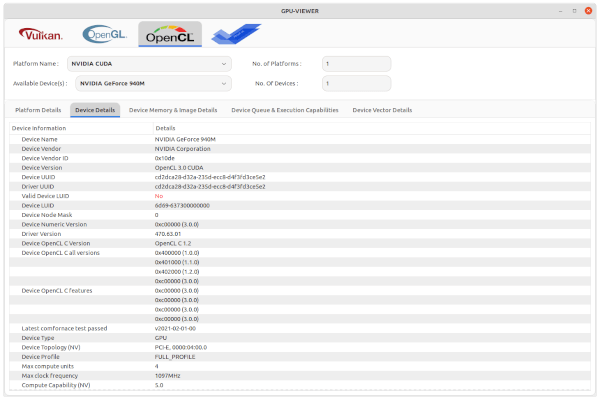Select the Device Node Mask row
This screenshot has width=600, height=400.
click(300, 215)
